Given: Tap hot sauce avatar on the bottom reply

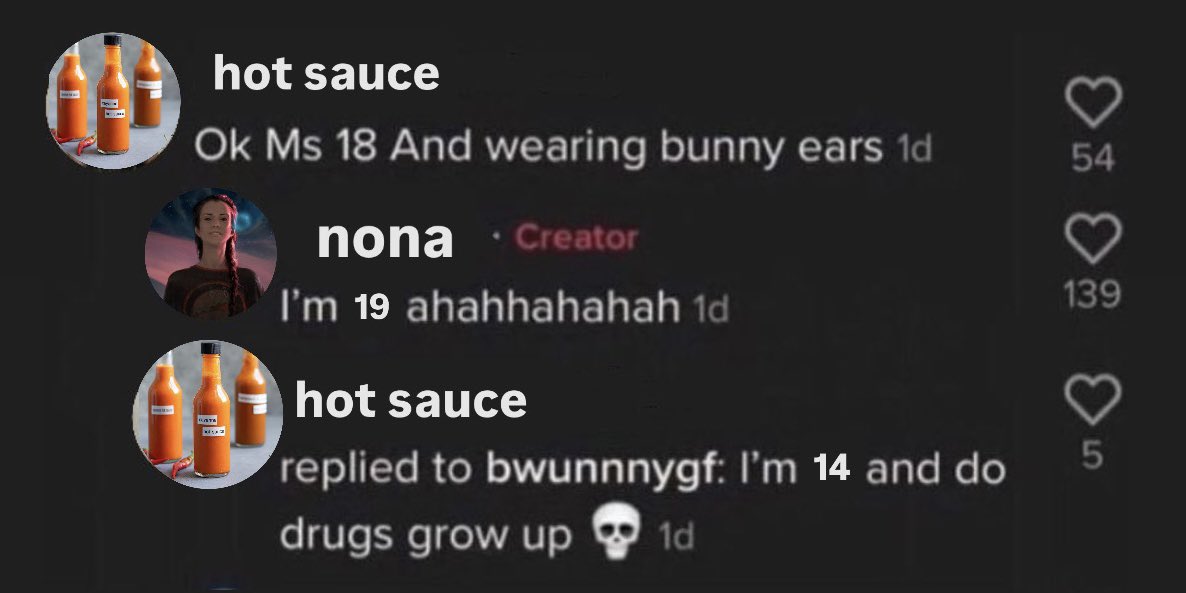Looking at the screenshot, I should click(x=208, y=414).
